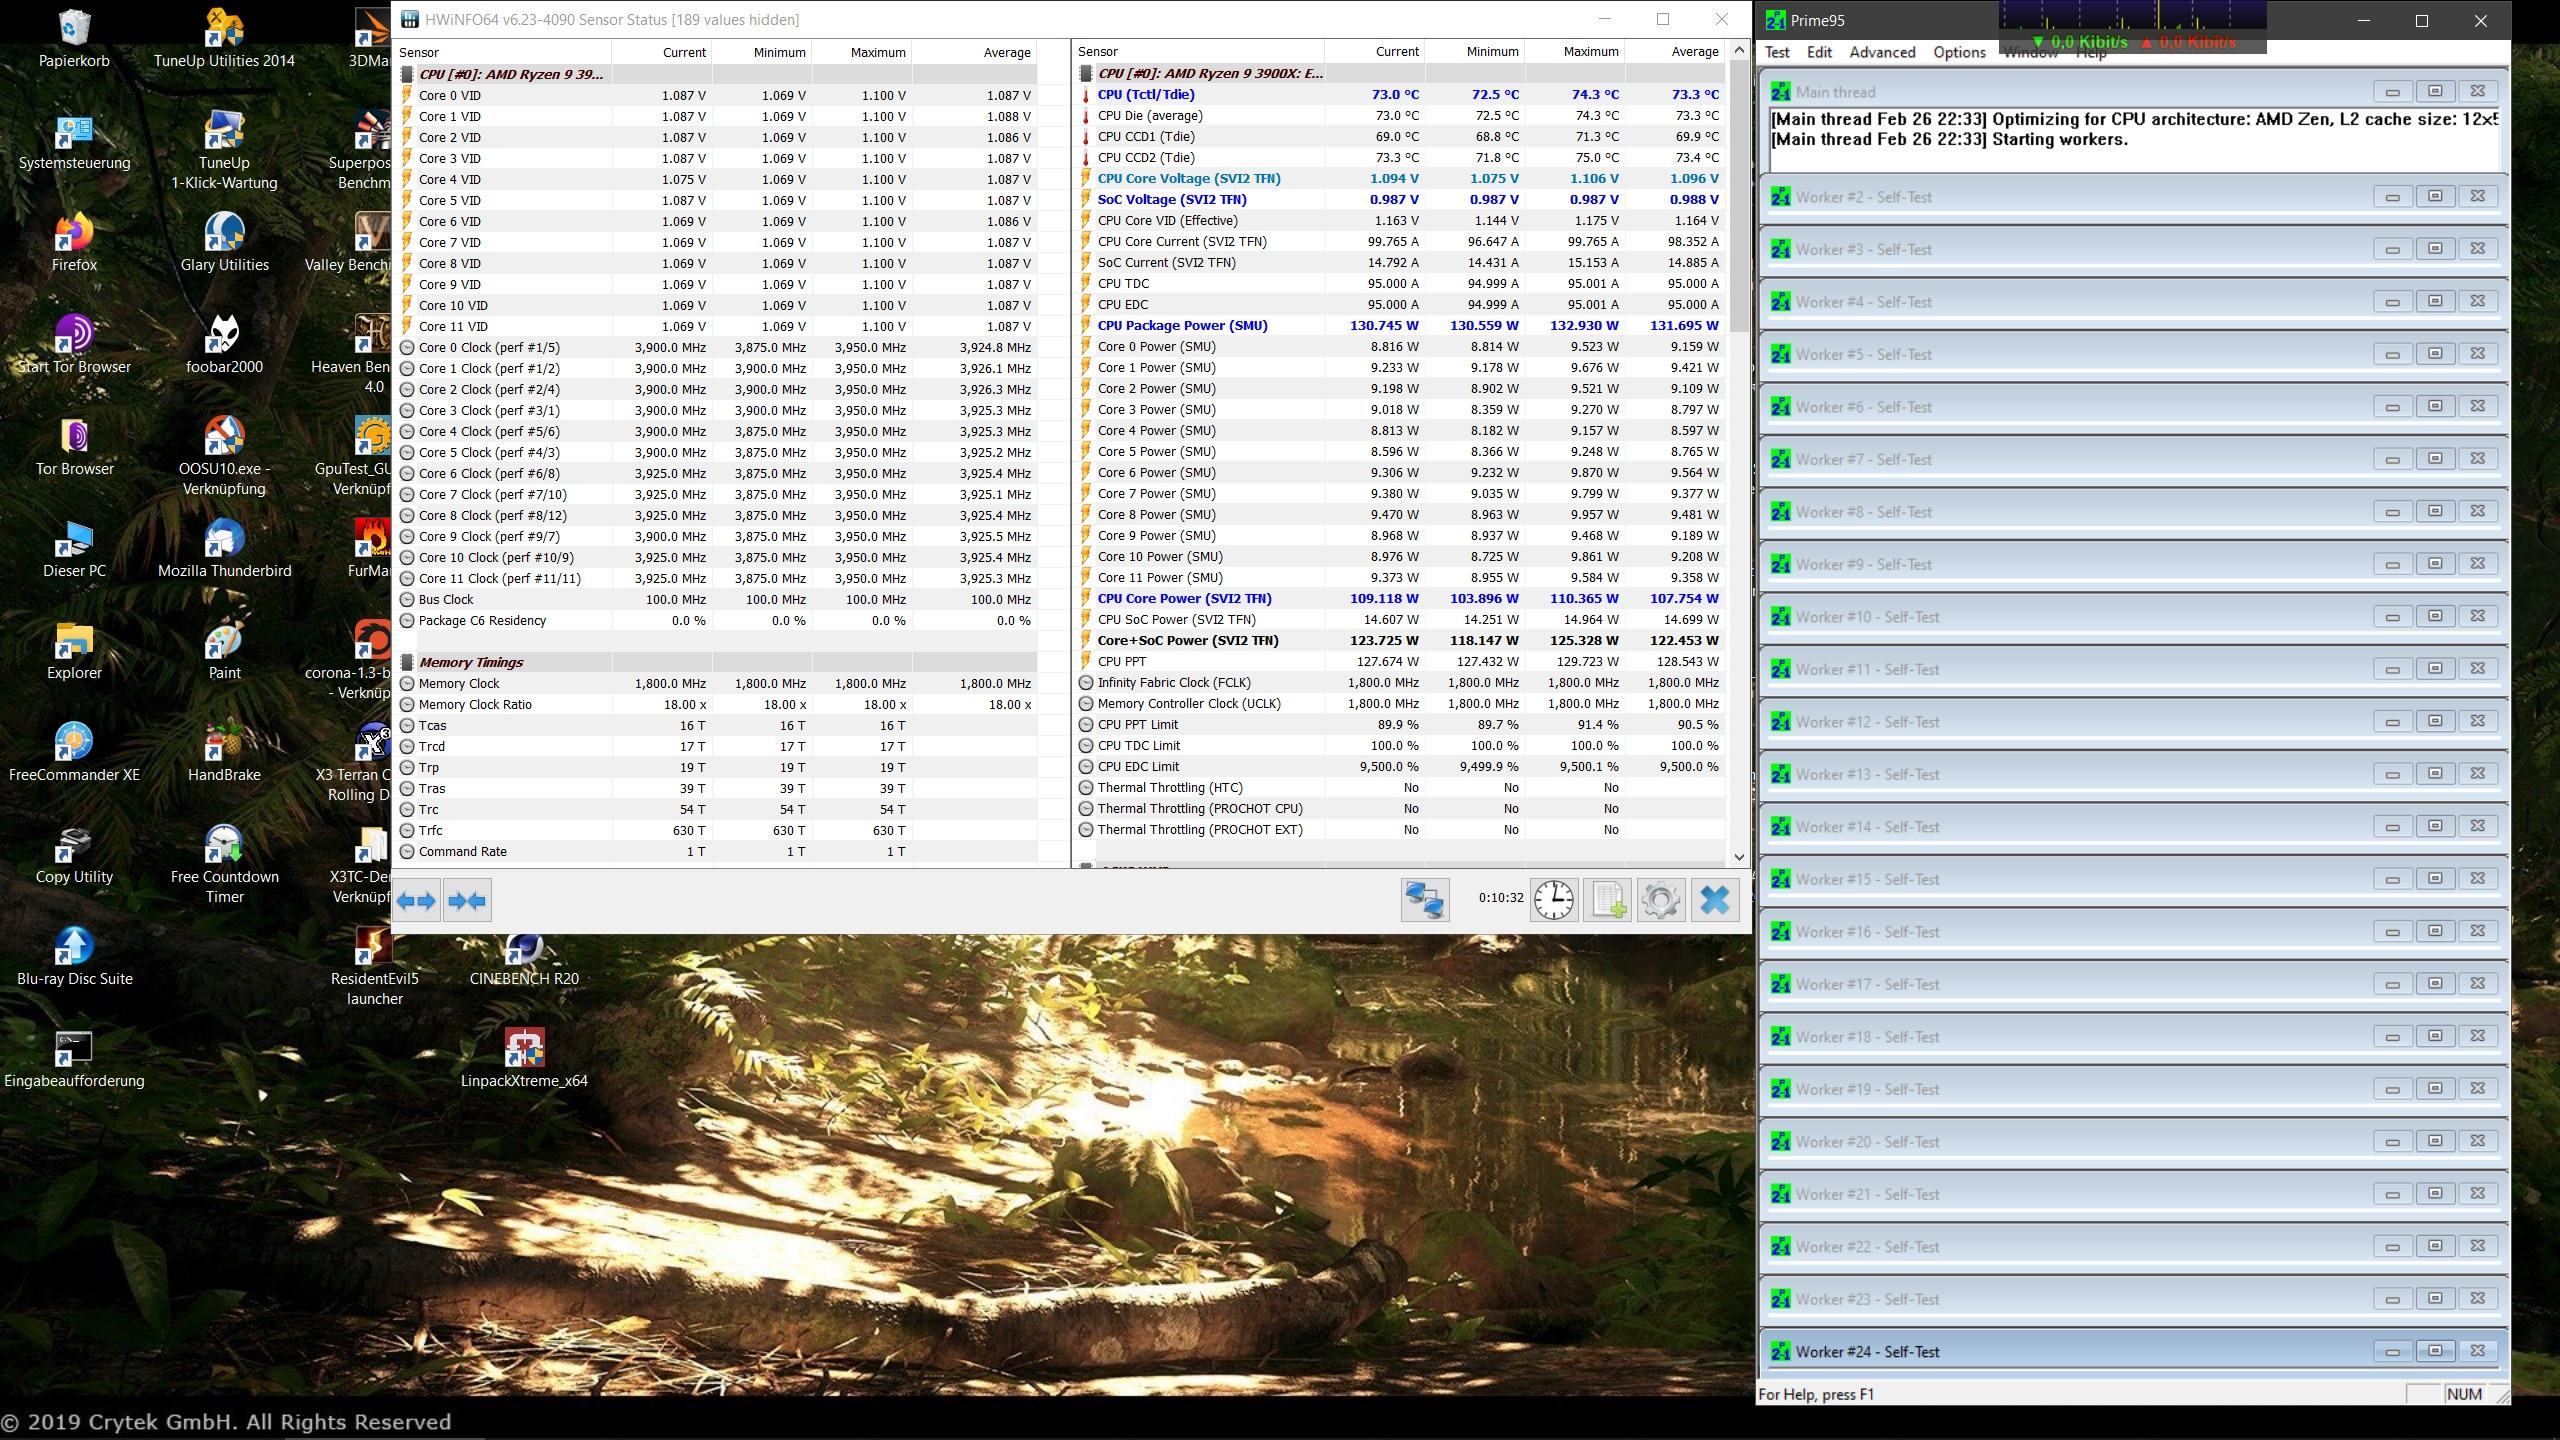Select the SoC Voltage (SVI2 TFN) row
The width and height of the screenshot is (2560, 1440).
coord(1401,199)
